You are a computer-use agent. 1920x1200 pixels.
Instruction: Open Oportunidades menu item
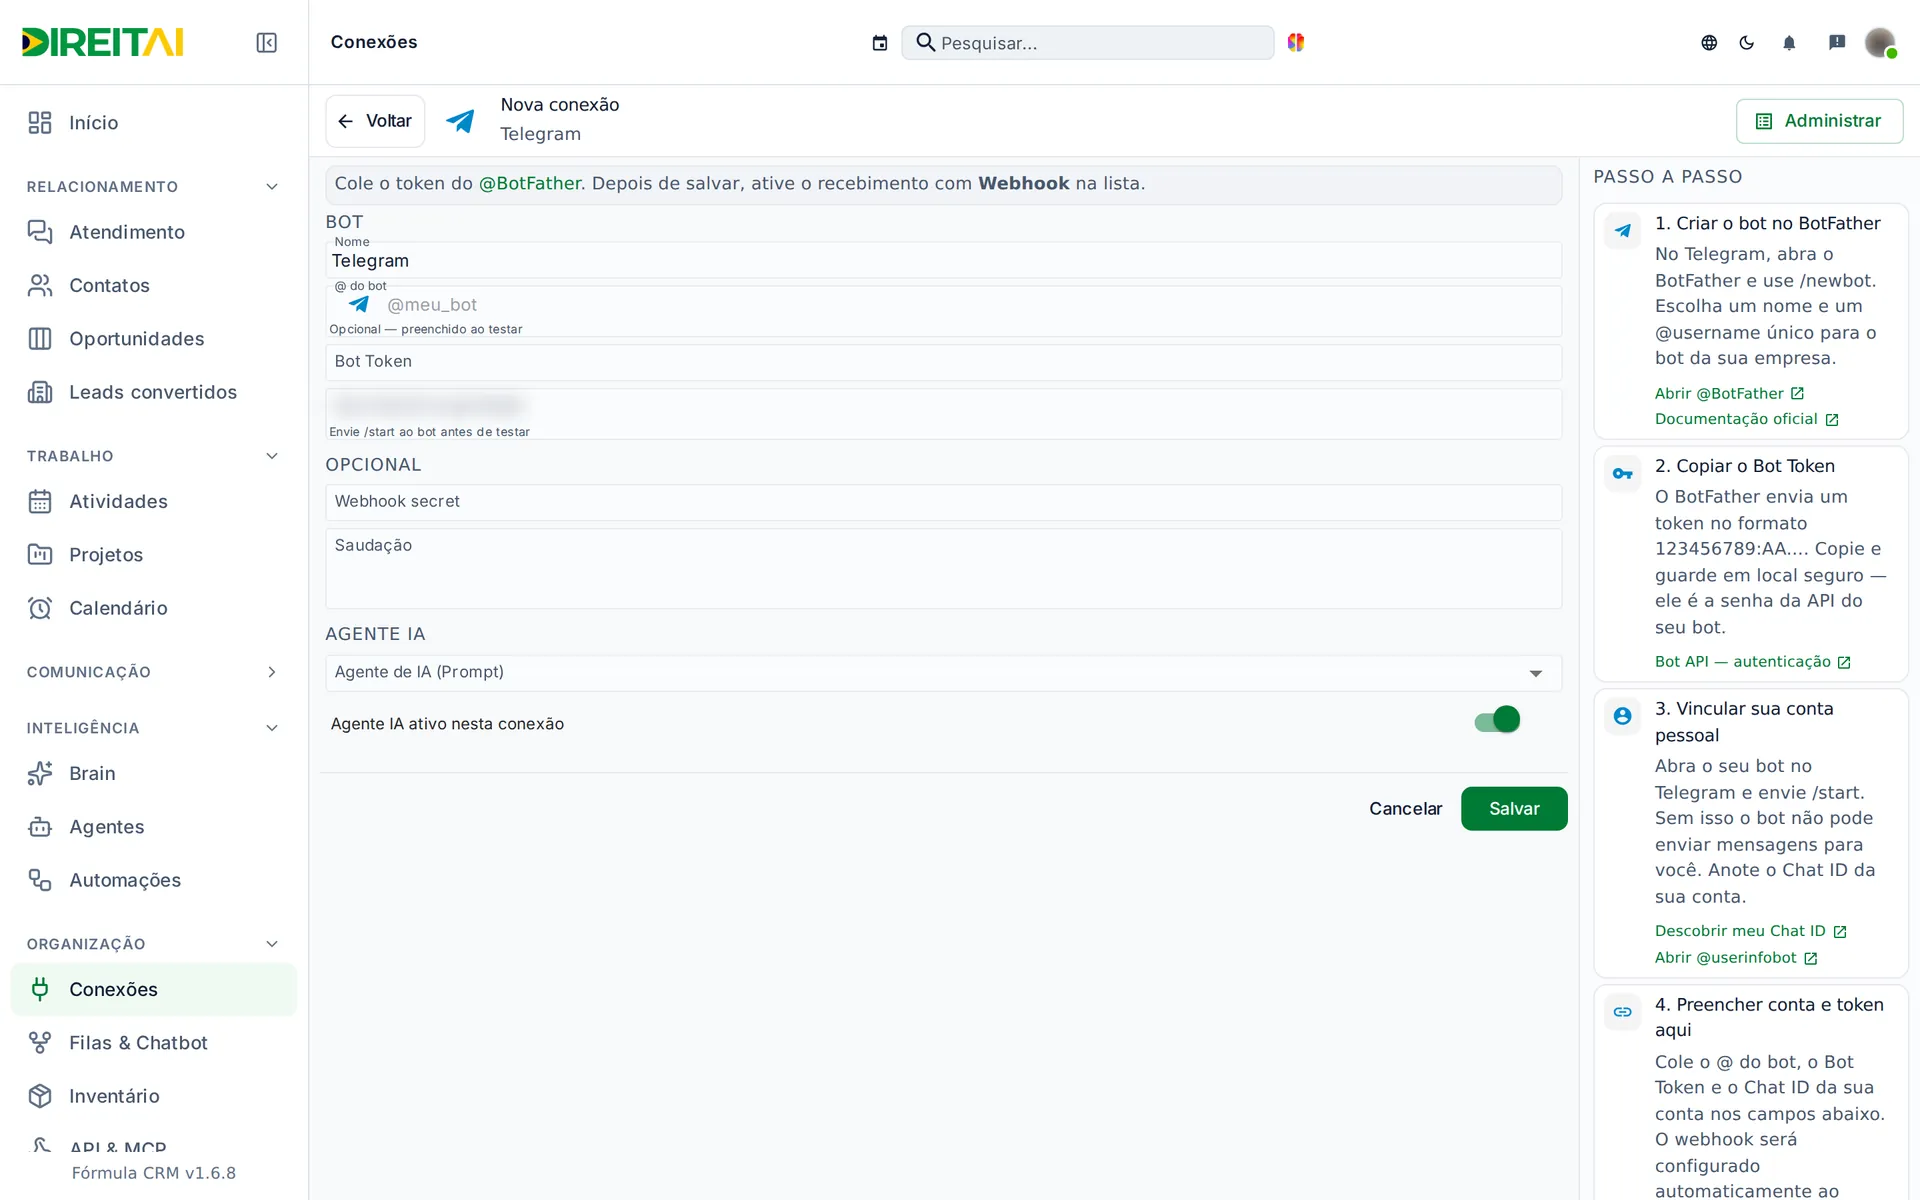pyautogui.click(x=154, y=339)
